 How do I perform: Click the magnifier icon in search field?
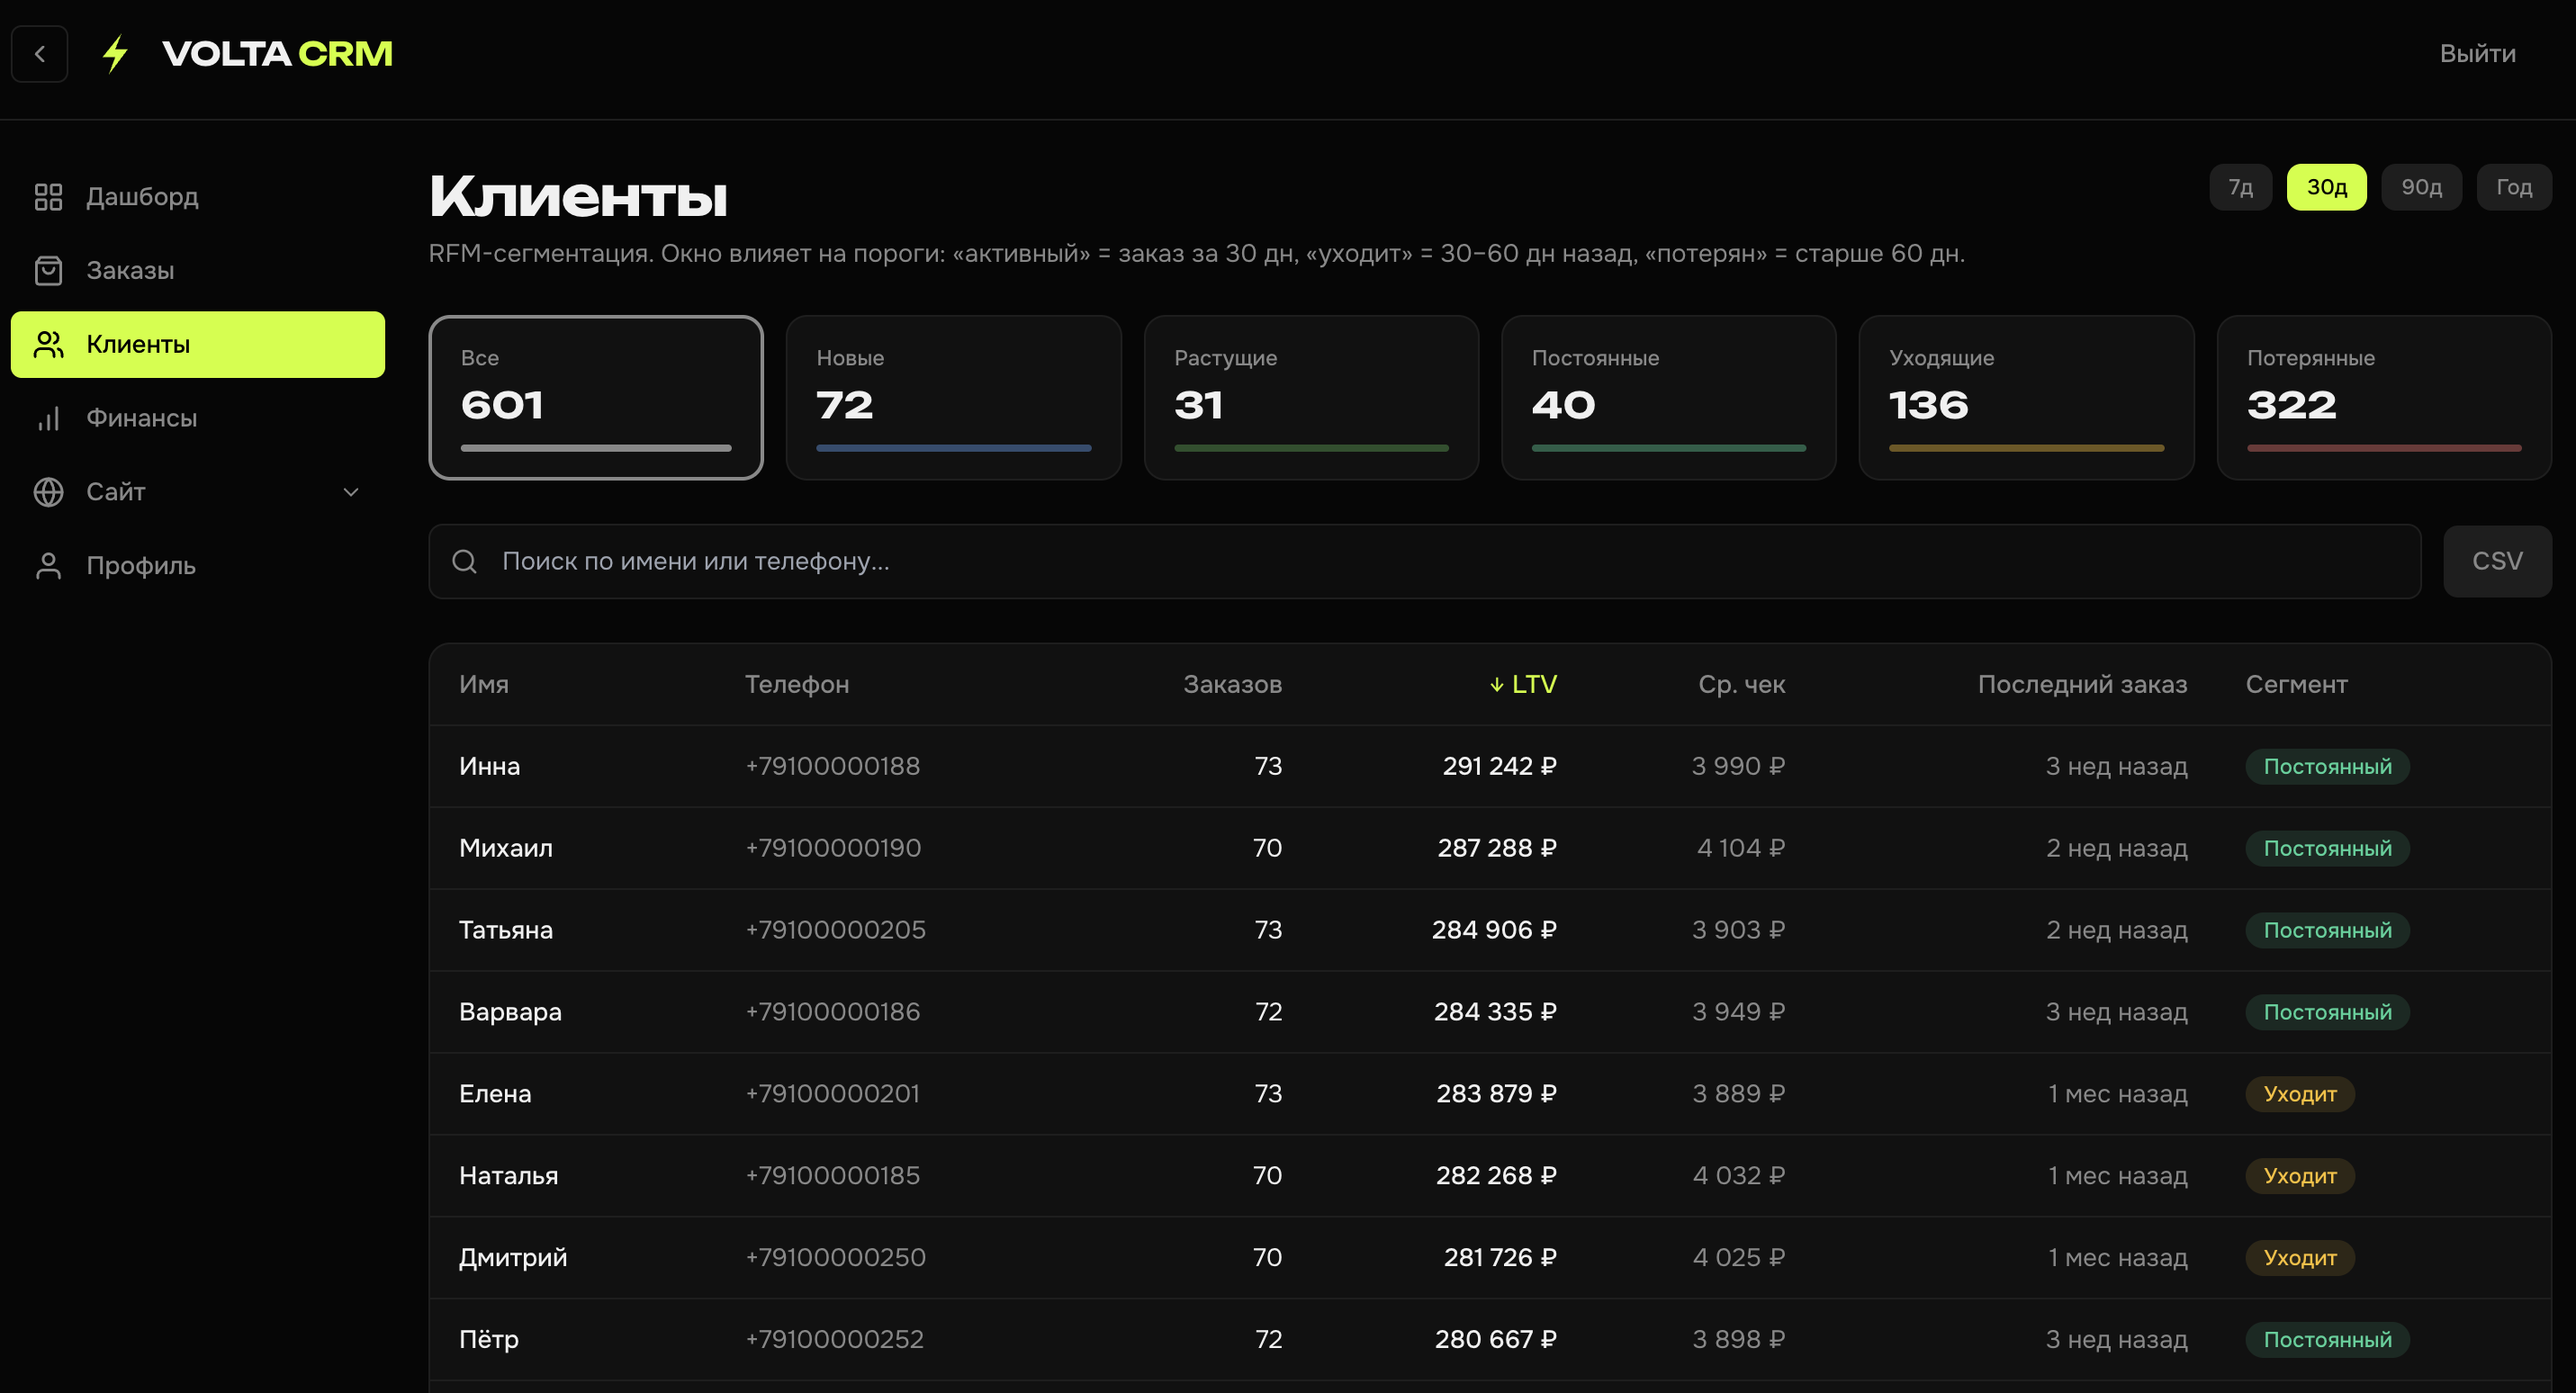coord(465,562)
